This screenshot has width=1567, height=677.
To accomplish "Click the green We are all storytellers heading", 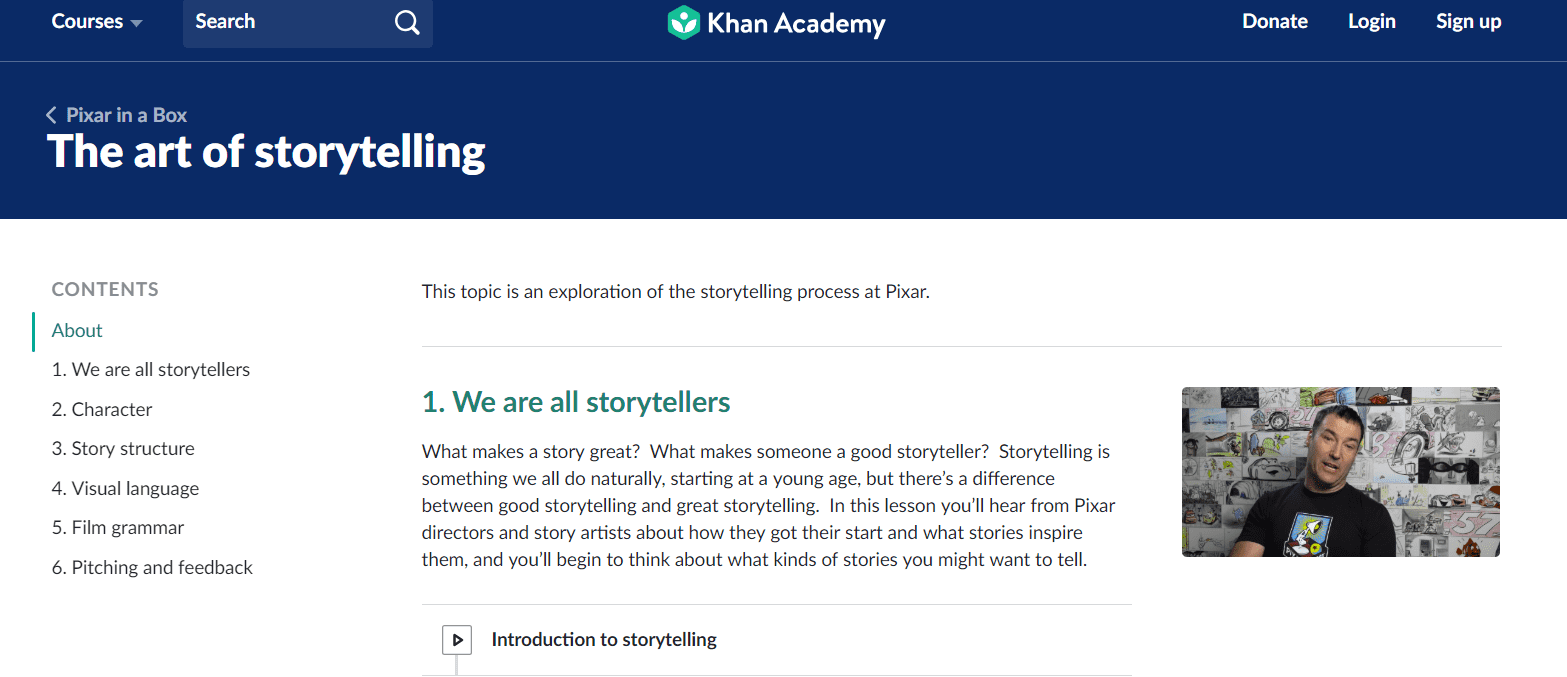I will point(576,402).
